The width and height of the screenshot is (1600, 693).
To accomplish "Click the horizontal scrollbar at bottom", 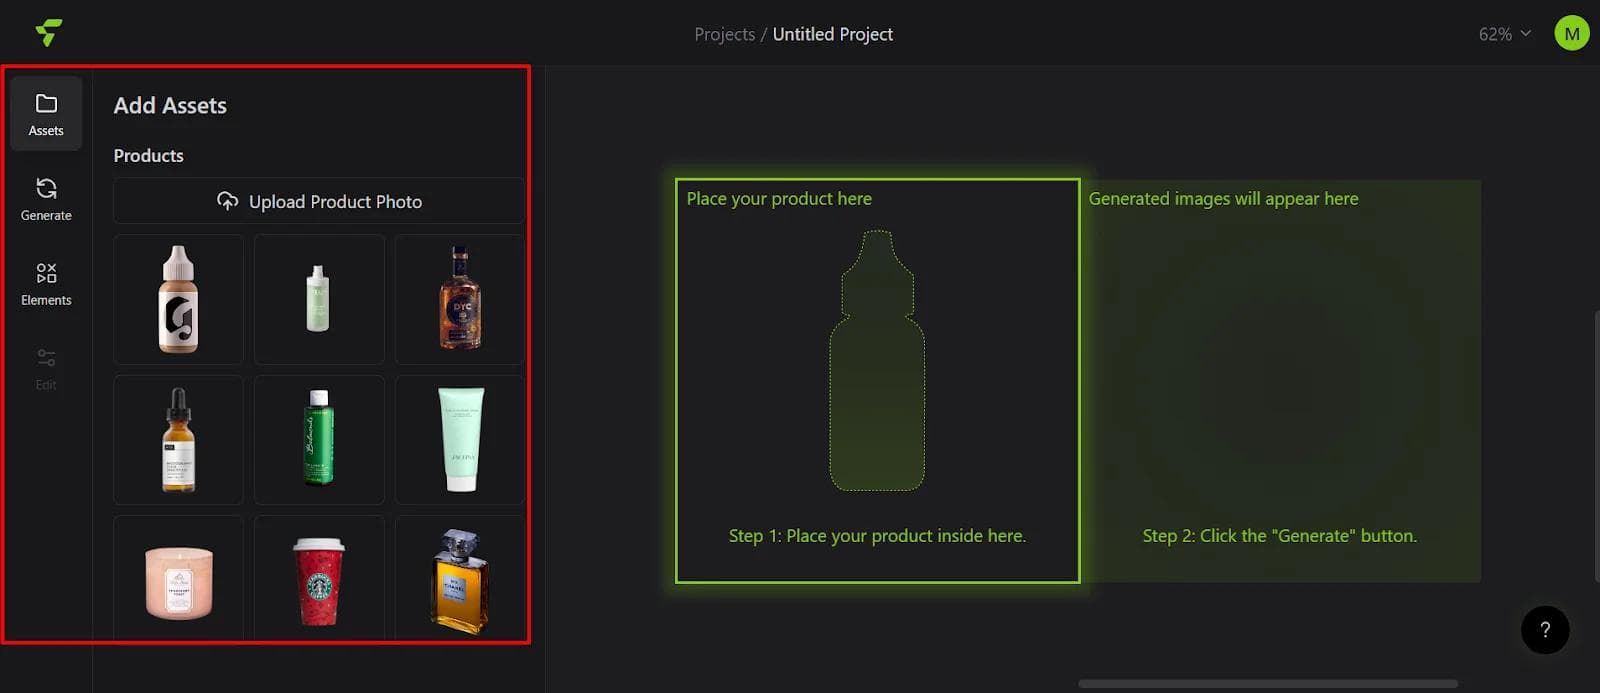I will pyautogui.click(x=1267, y=684).
